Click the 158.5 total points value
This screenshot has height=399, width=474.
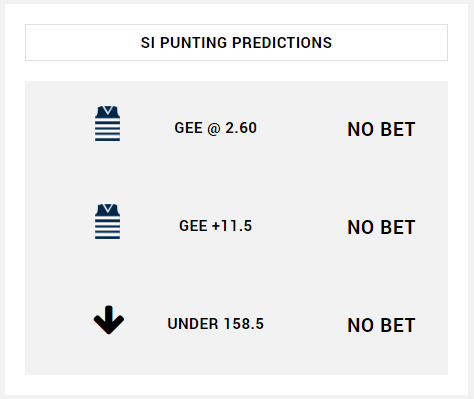[244, 324]
